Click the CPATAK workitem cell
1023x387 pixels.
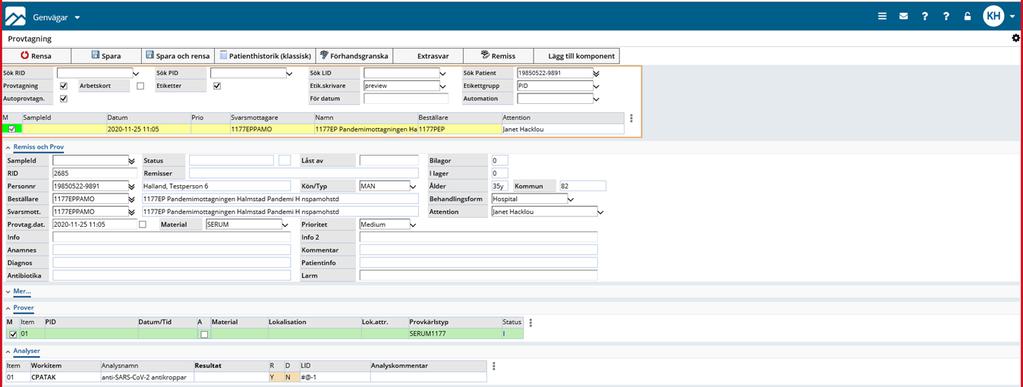(65, 377)
